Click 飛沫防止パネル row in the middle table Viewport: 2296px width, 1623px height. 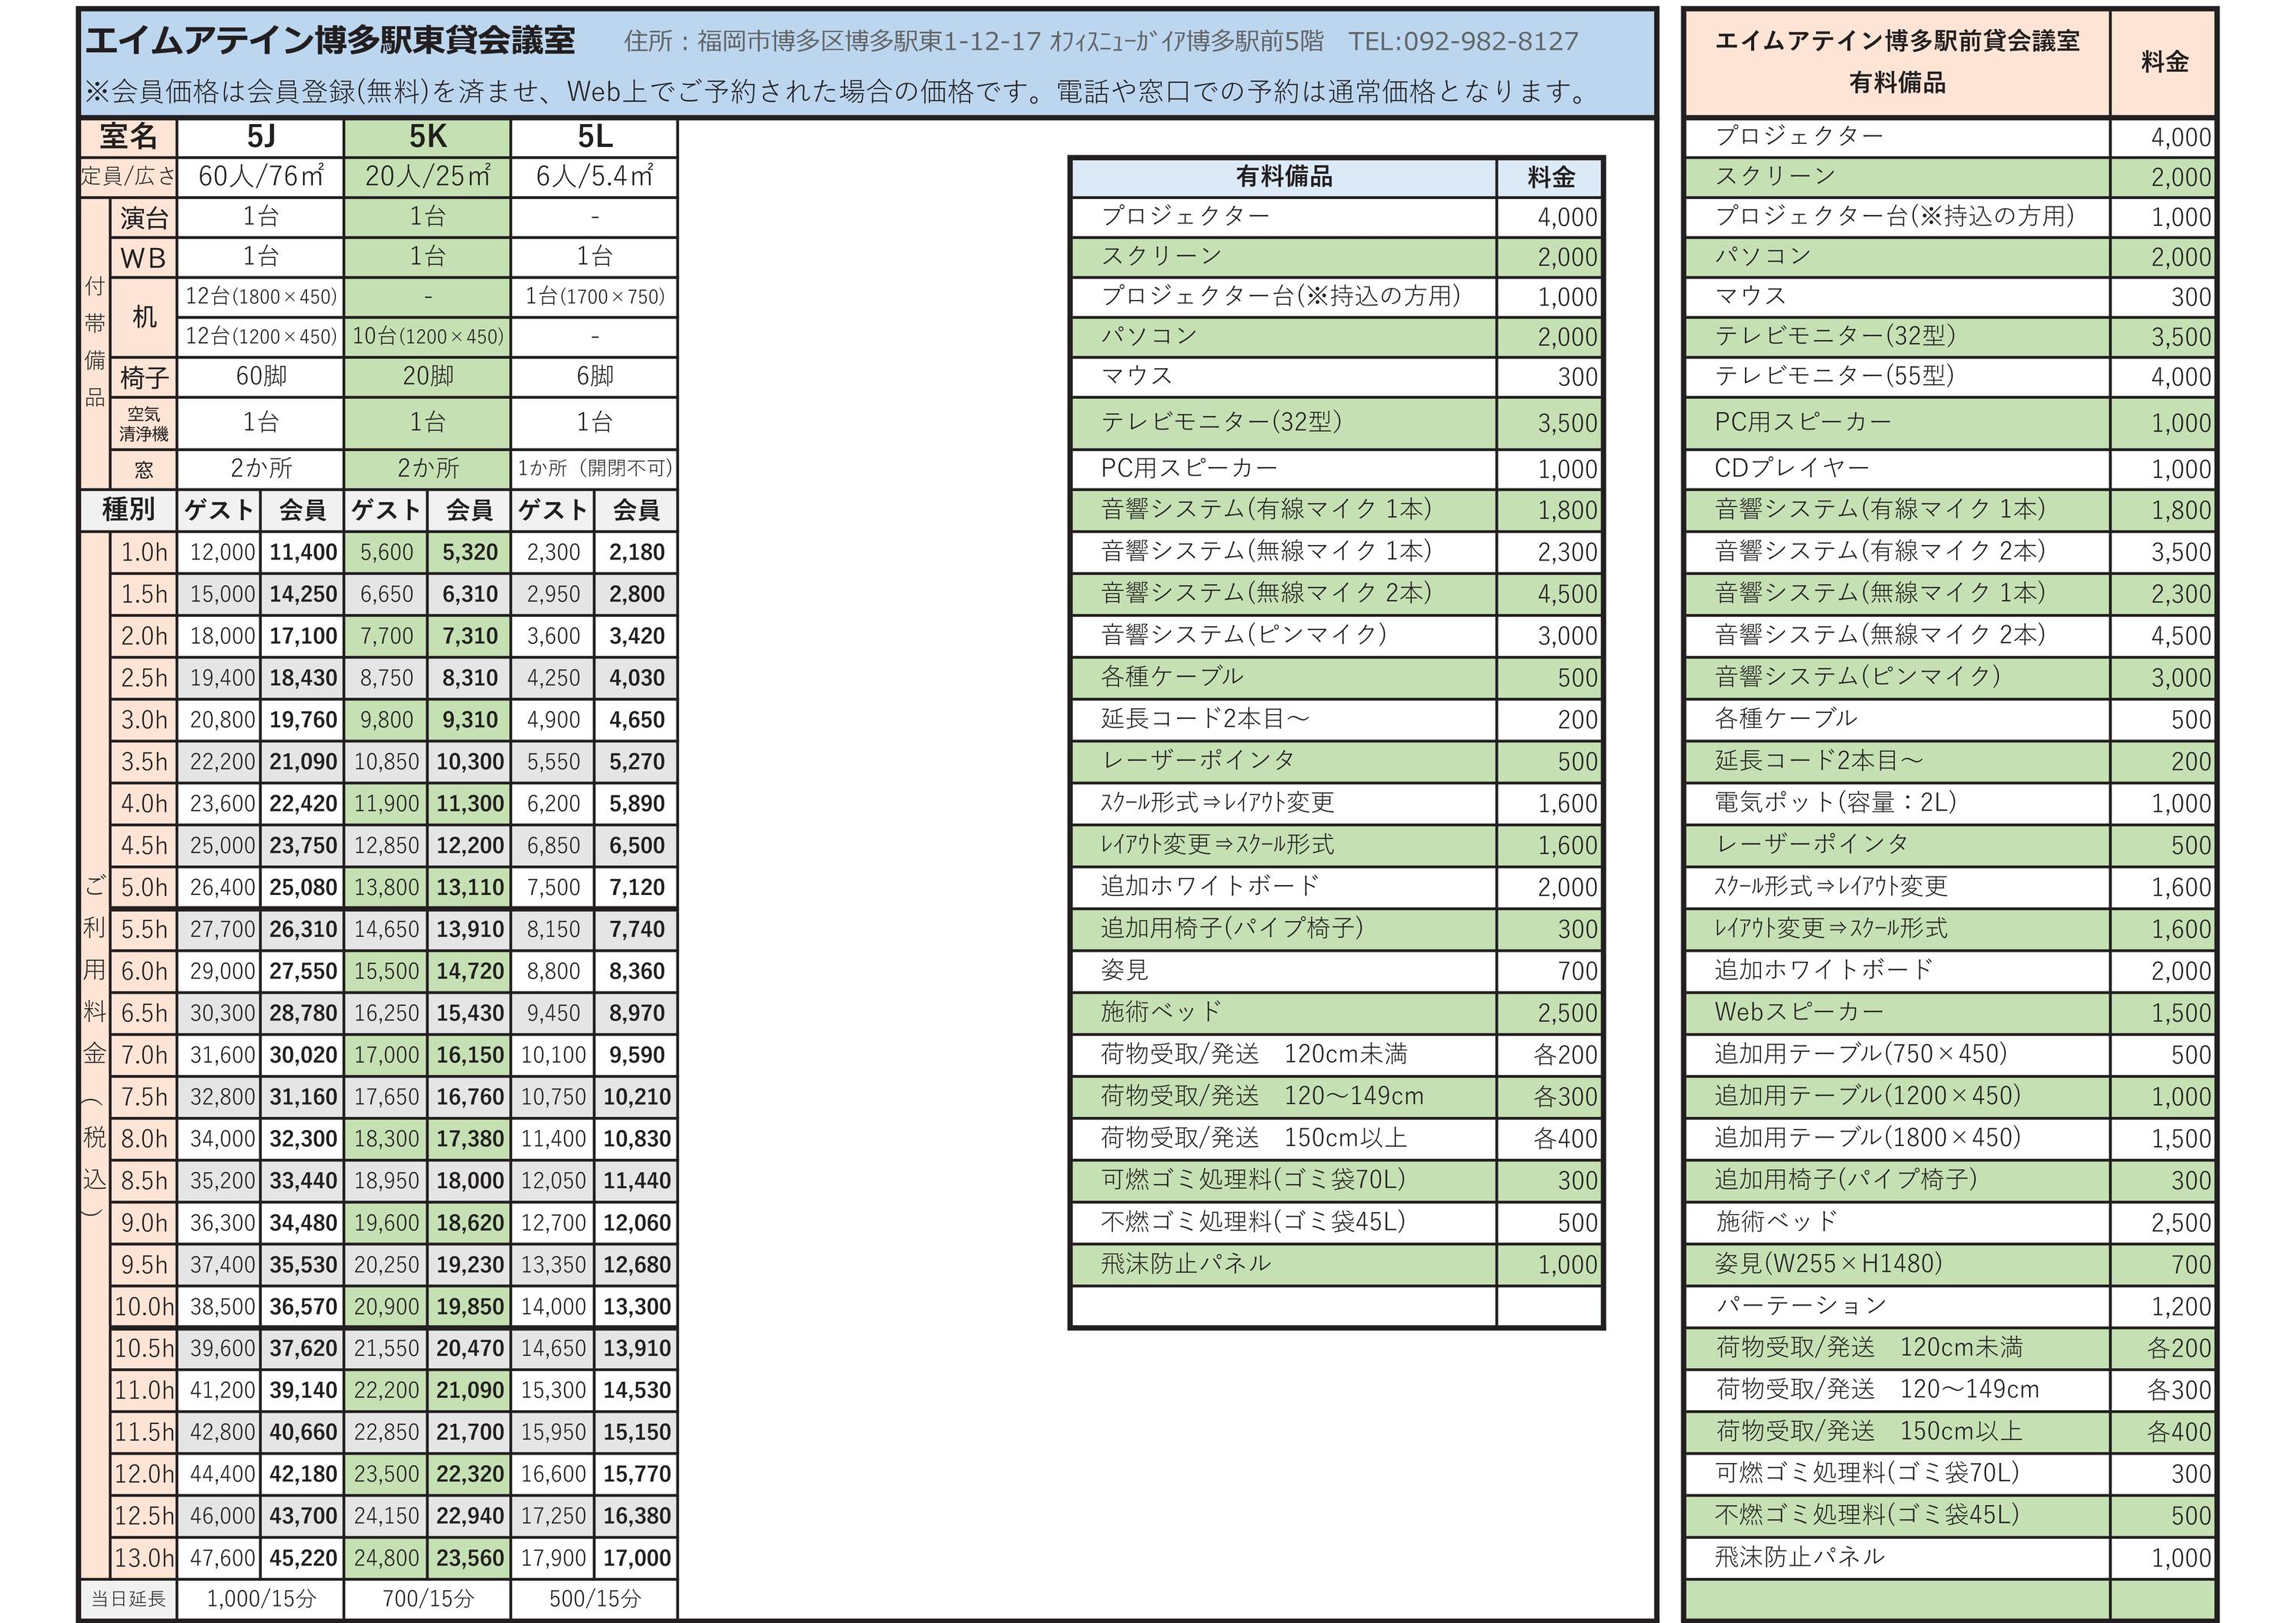point(1185,1263)
